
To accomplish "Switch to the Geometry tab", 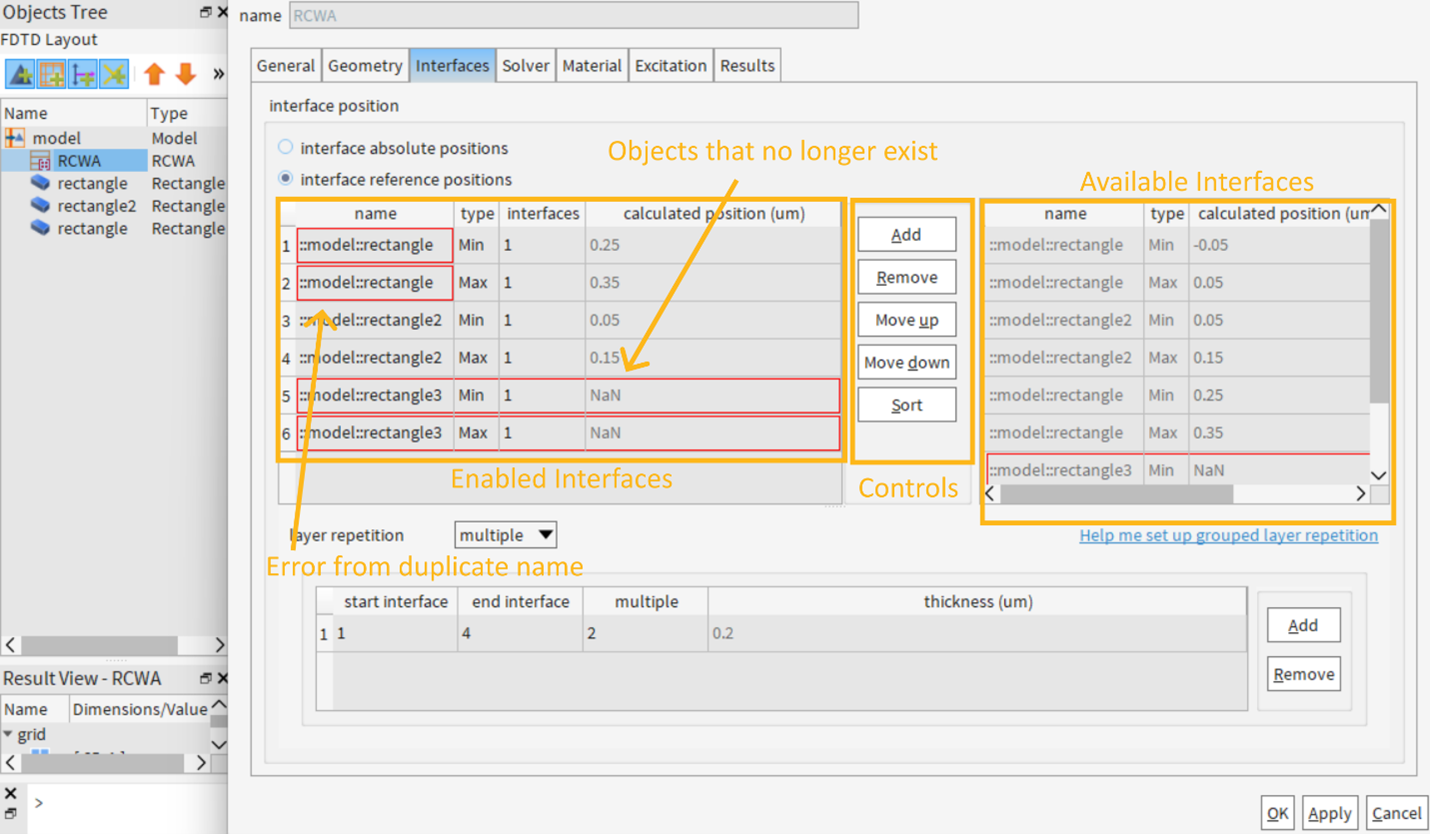I will click(365, 66).
